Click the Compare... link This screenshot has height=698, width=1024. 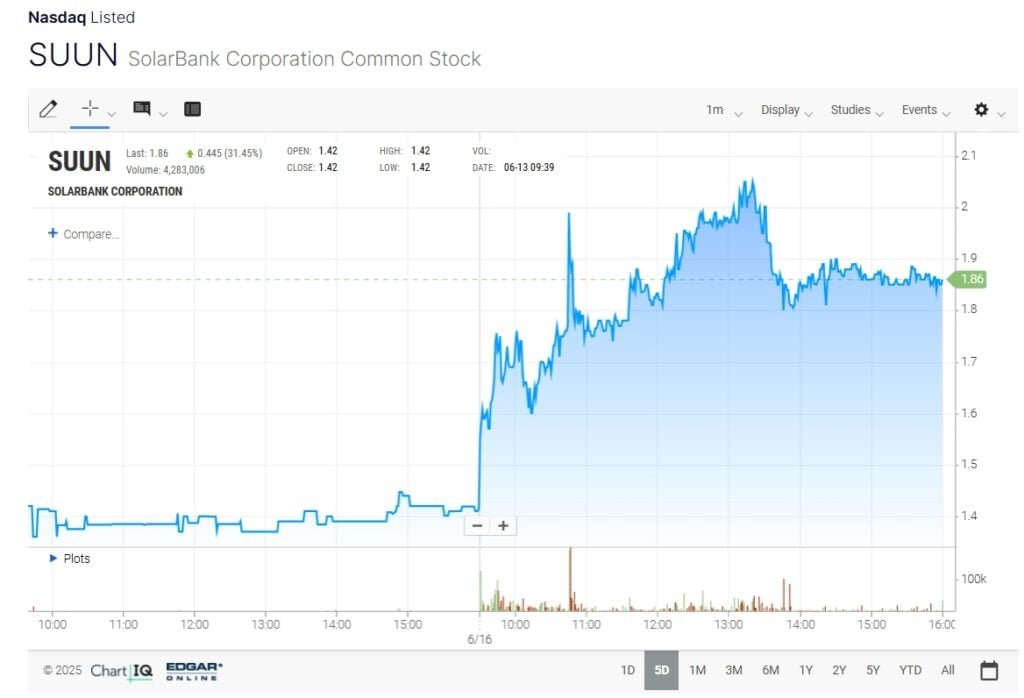(x=84, y=234)
